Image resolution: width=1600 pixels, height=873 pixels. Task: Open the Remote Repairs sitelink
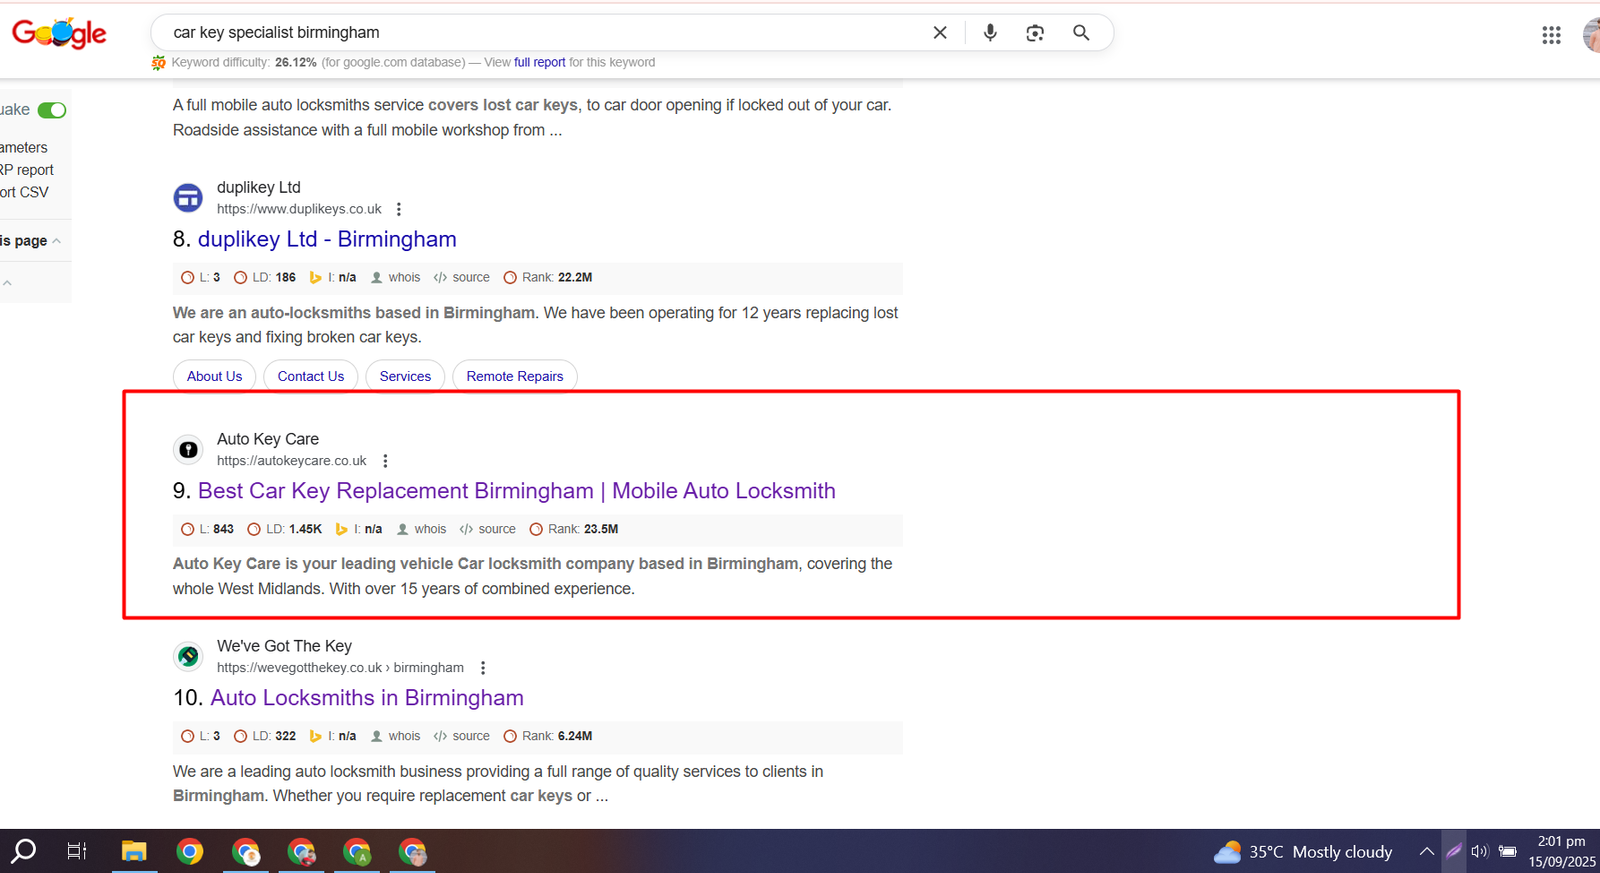[514, 376]
